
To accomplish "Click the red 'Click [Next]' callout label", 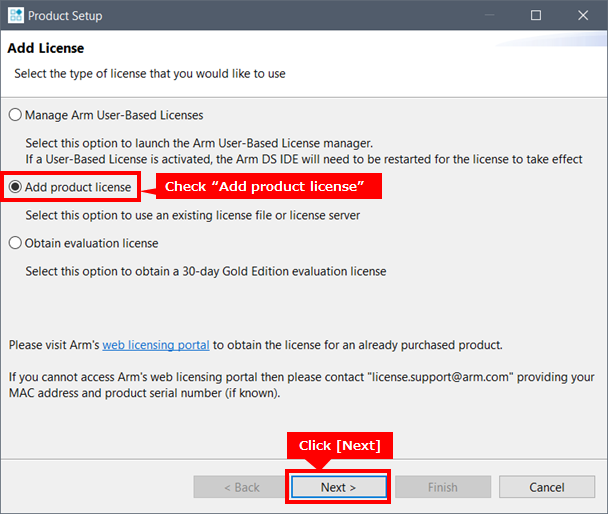I will pyautogui.click(x=340, y=445).
